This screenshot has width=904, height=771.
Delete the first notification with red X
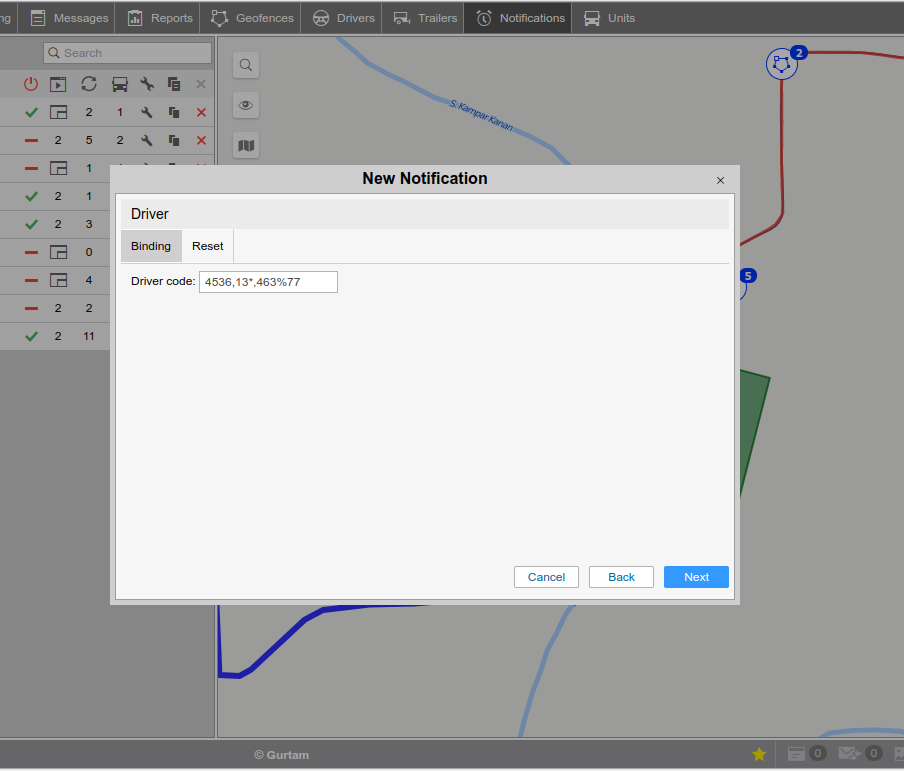point(201,113)
